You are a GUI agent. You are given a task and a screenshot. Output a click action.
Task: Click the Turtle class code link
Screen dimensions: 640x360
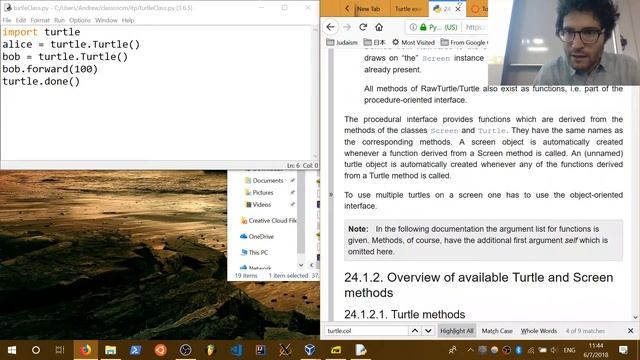point(492,131)
